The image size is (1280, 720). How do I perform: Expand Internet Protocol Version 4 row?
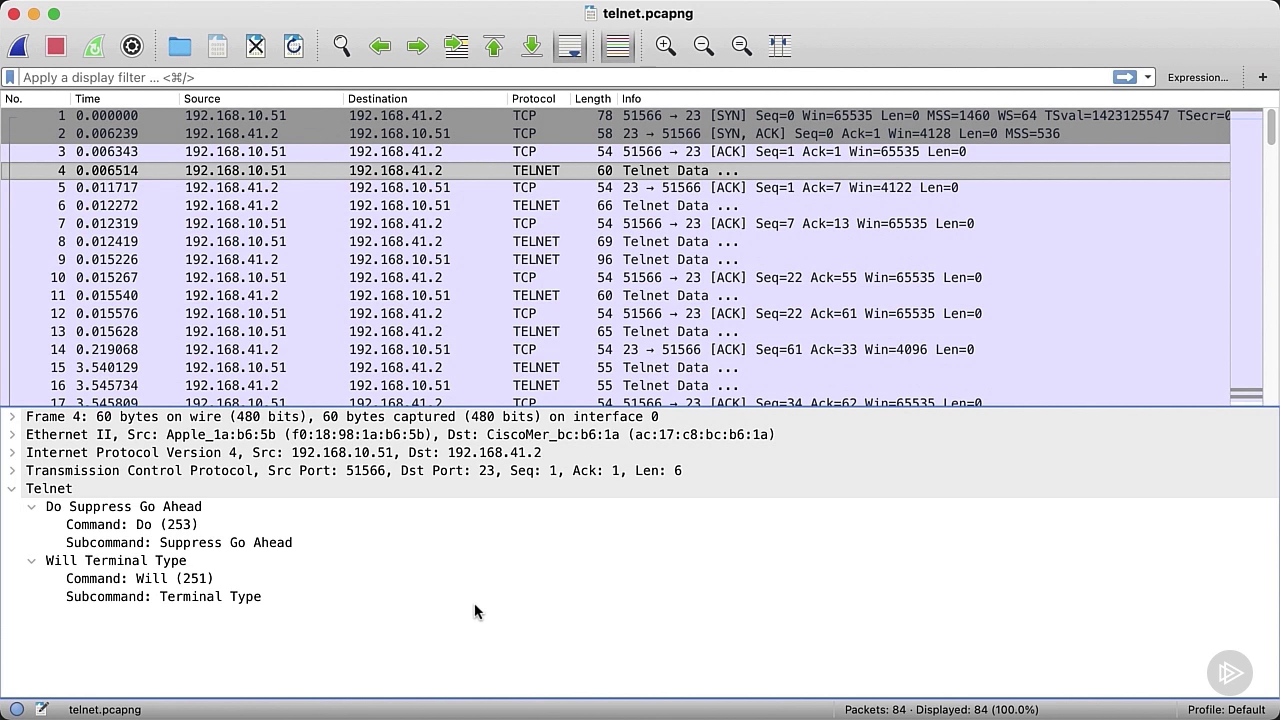12,453
